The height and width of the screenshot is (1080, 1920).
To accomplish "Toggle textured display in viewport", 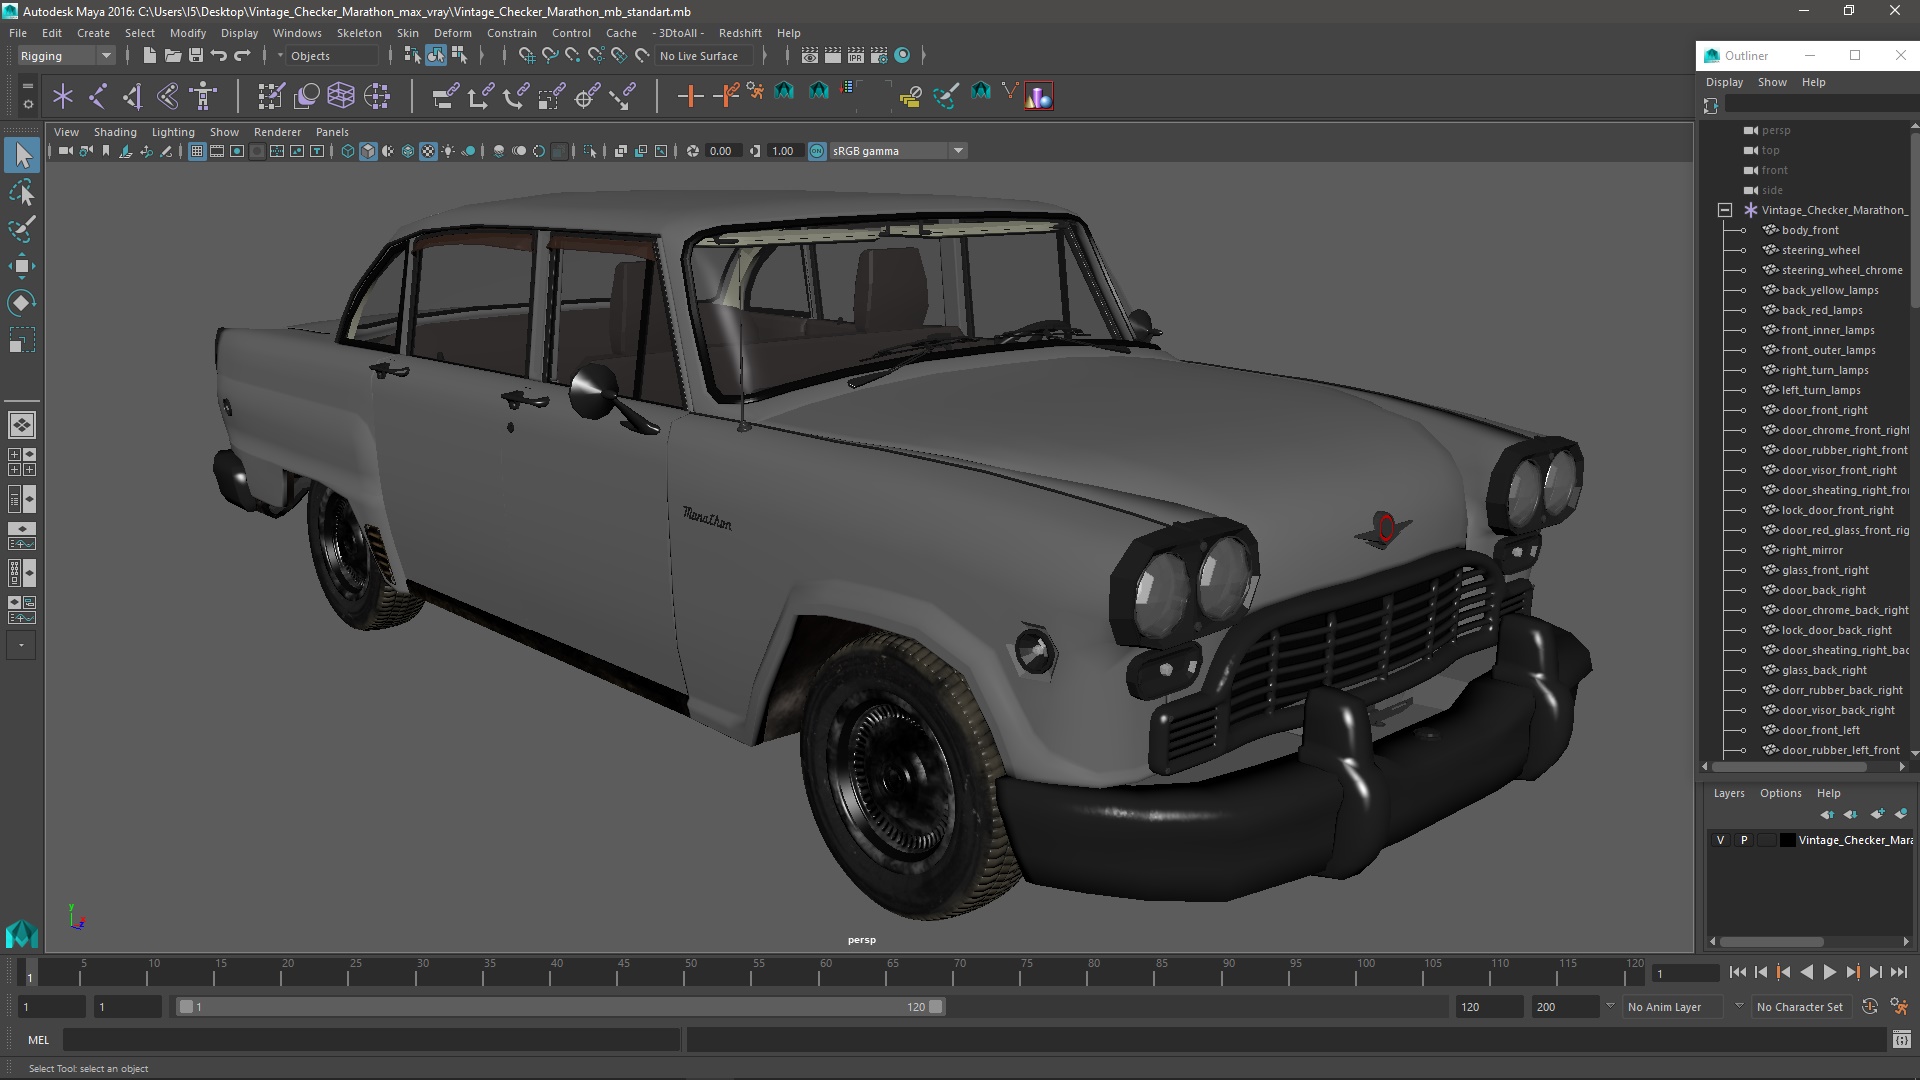I will pos(428,151).
